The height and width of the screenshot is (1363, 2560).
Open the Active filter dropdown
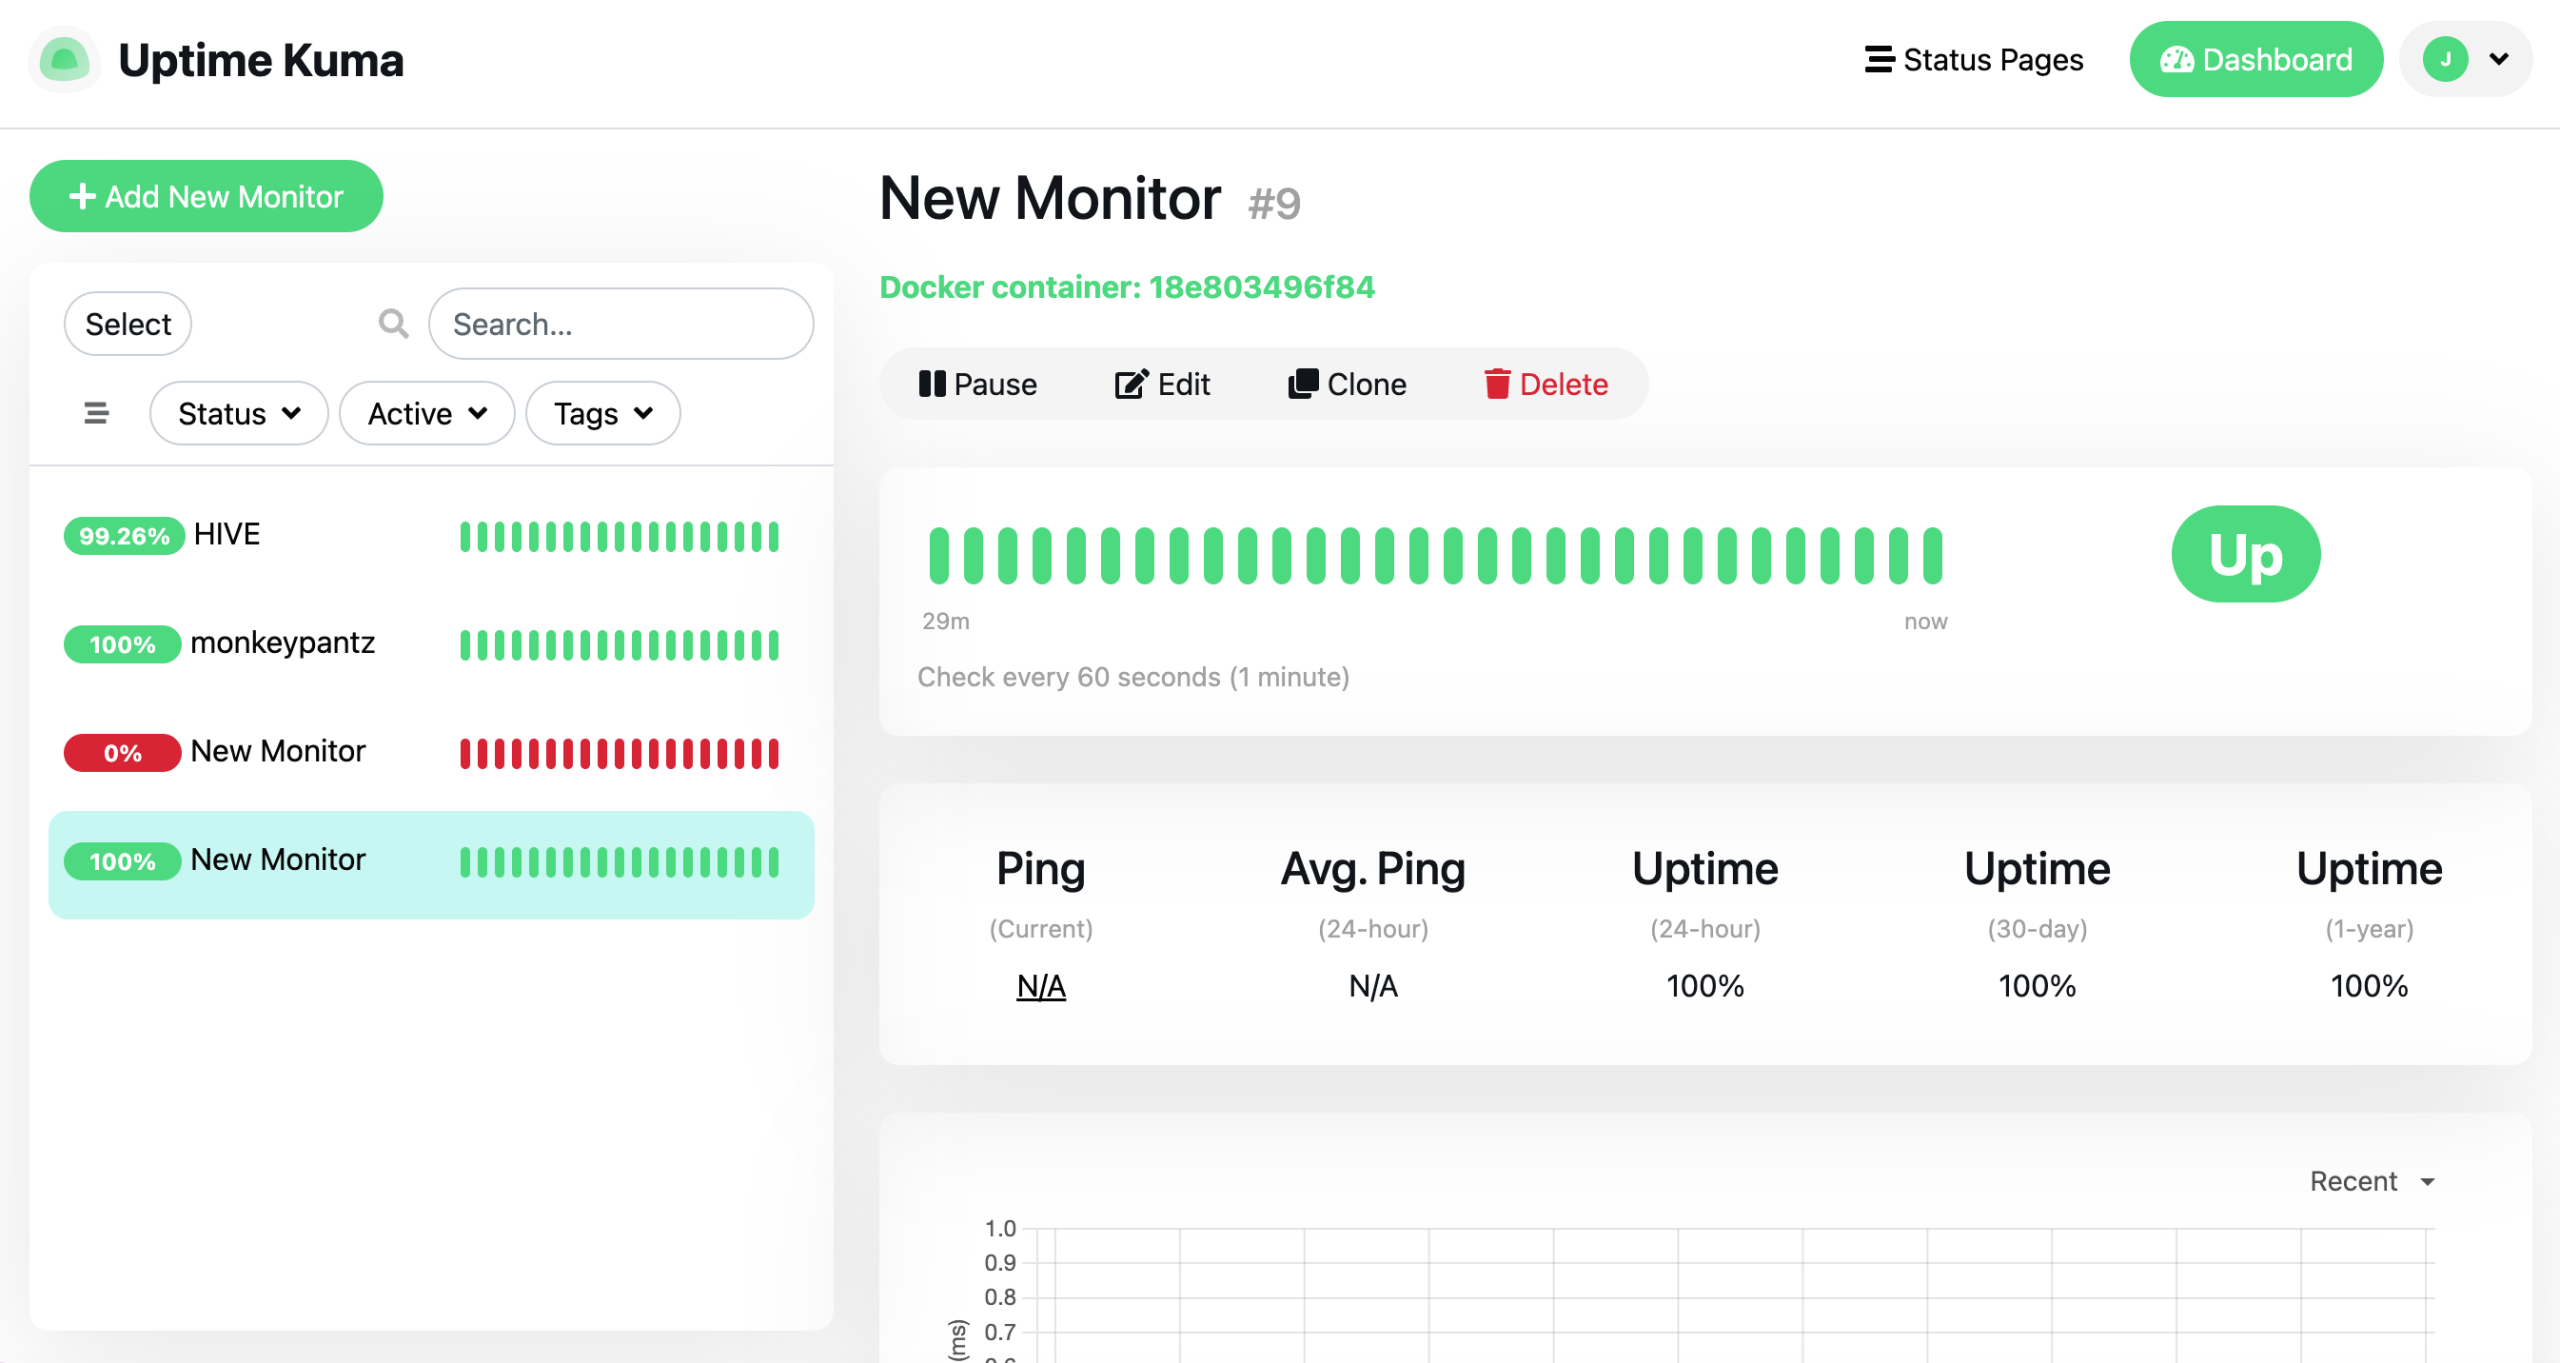coord(427,413)
